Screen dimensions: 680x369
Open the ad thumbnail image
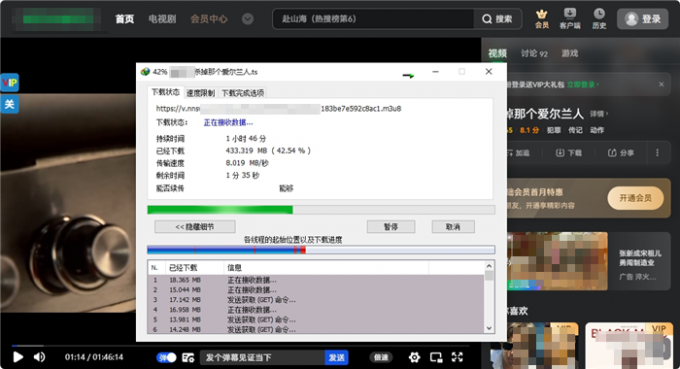557,261
